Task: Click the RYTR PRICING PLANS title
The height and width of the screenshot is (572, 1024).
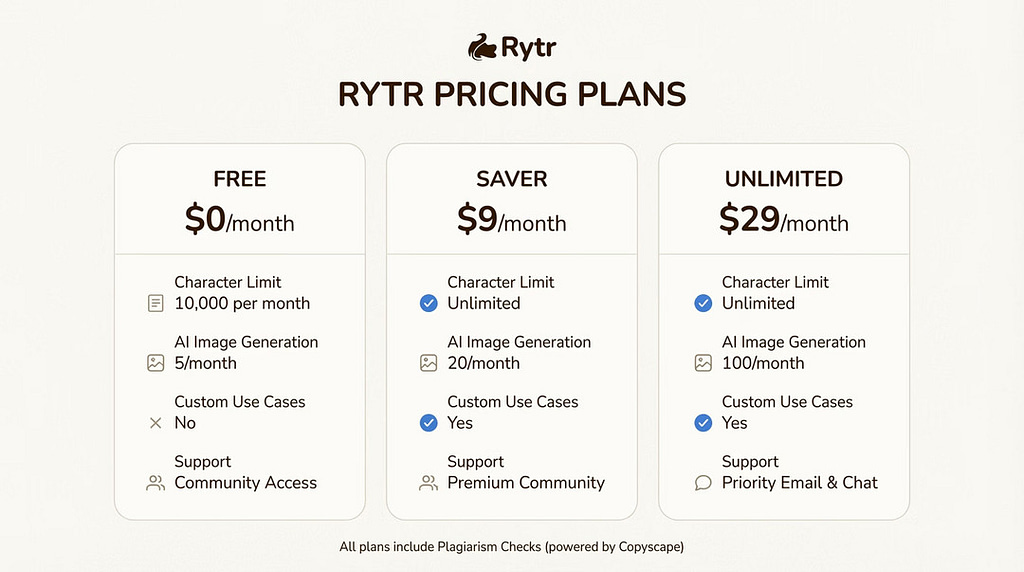Action: pyautogui.click(x=512, y=94)
